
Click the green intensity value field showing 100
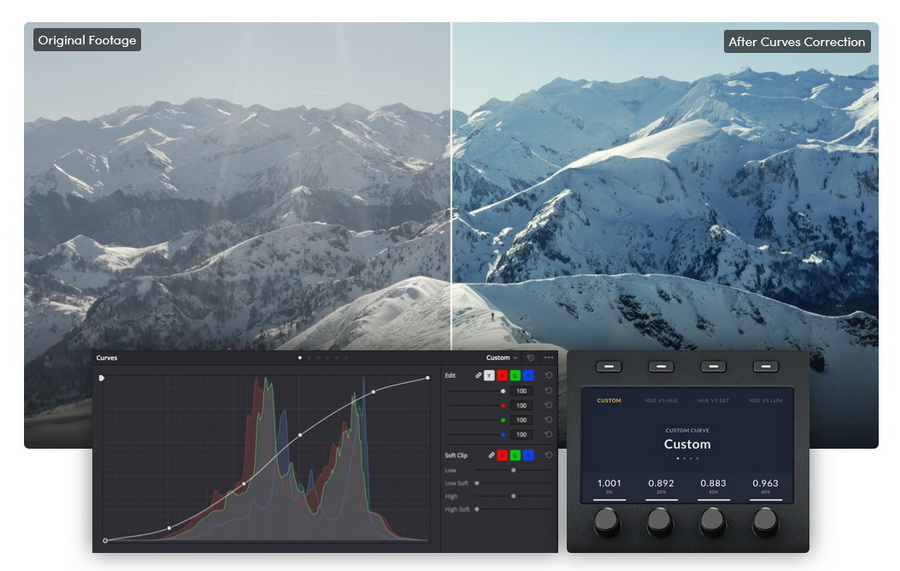pos(521,420)
